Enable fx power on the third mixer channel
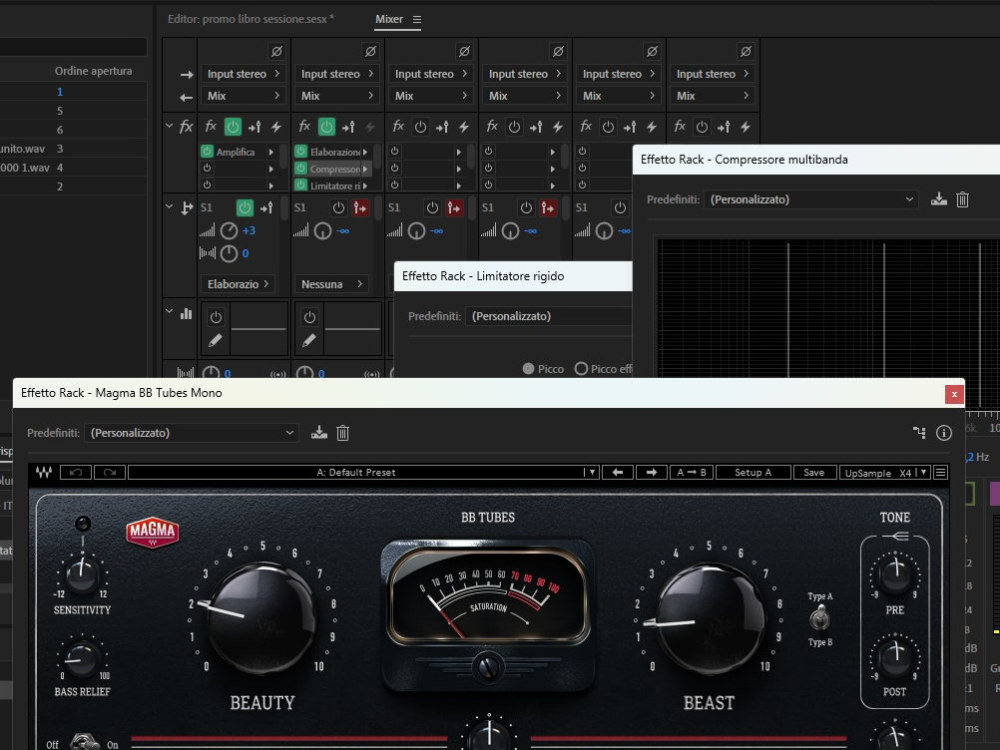This screenshot has width=1000, height=750. tap(420, 127)
